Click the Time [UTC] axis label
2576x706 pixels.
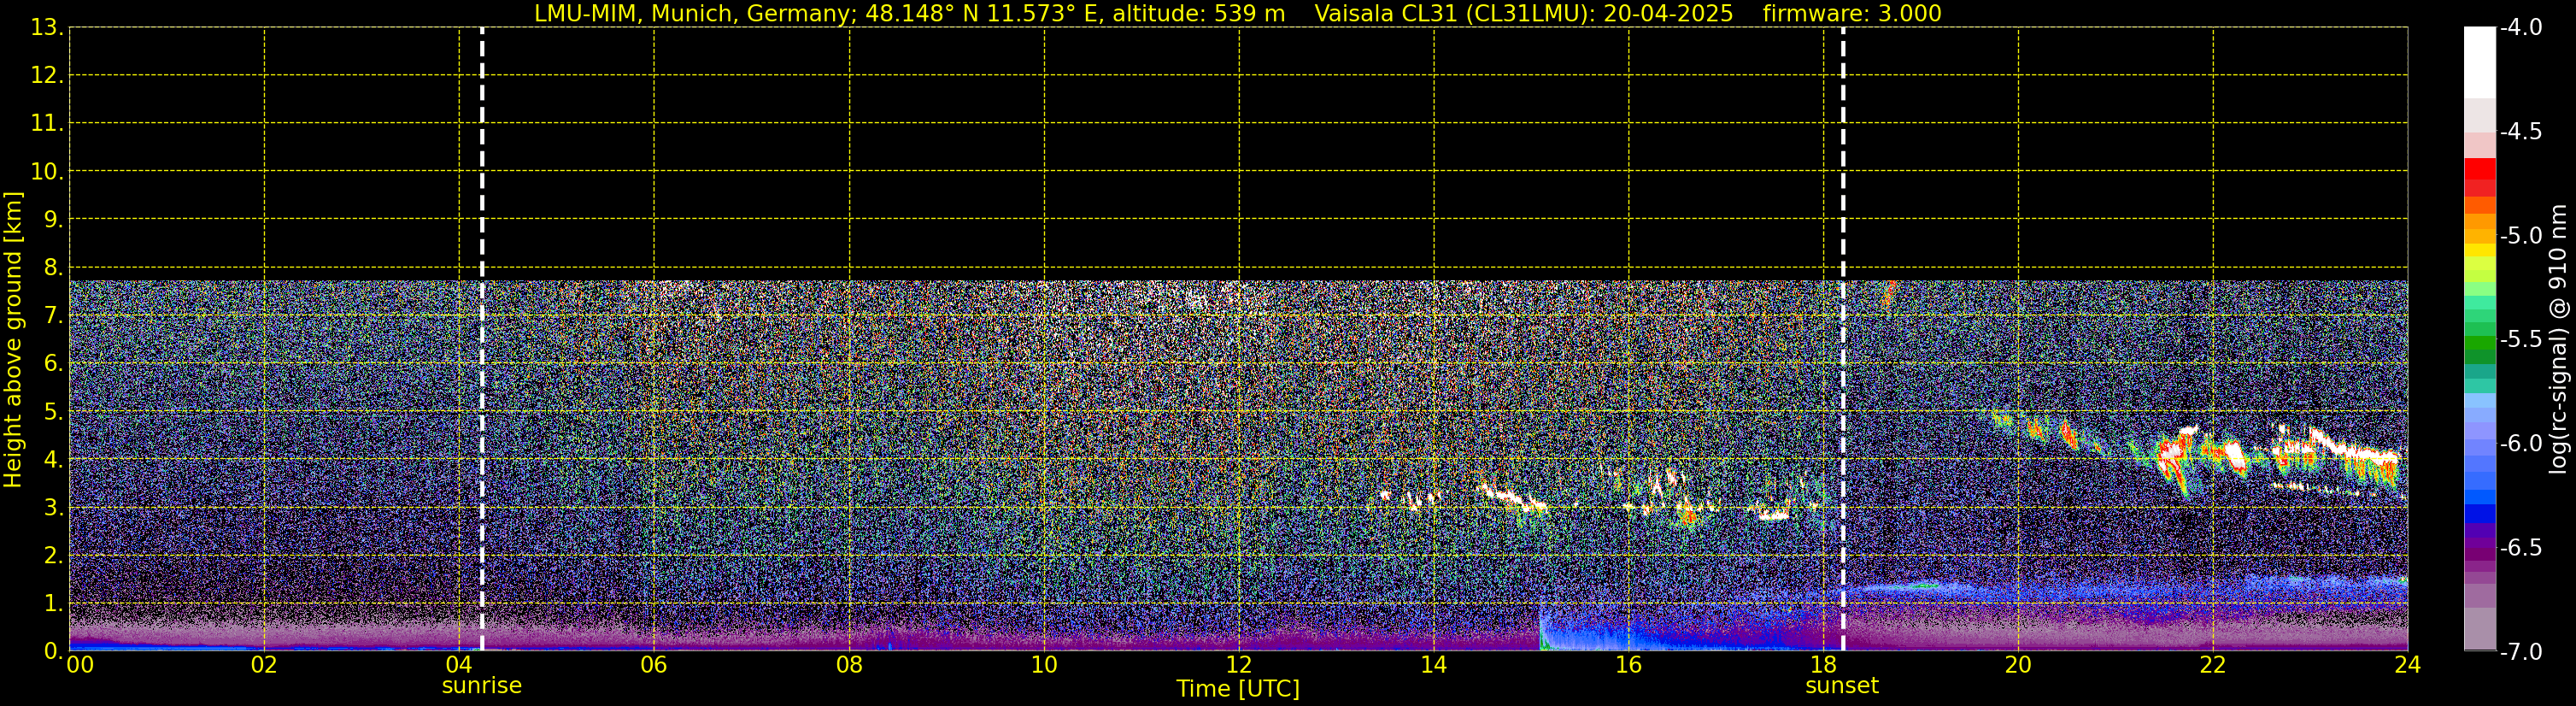click(1237, 689)
